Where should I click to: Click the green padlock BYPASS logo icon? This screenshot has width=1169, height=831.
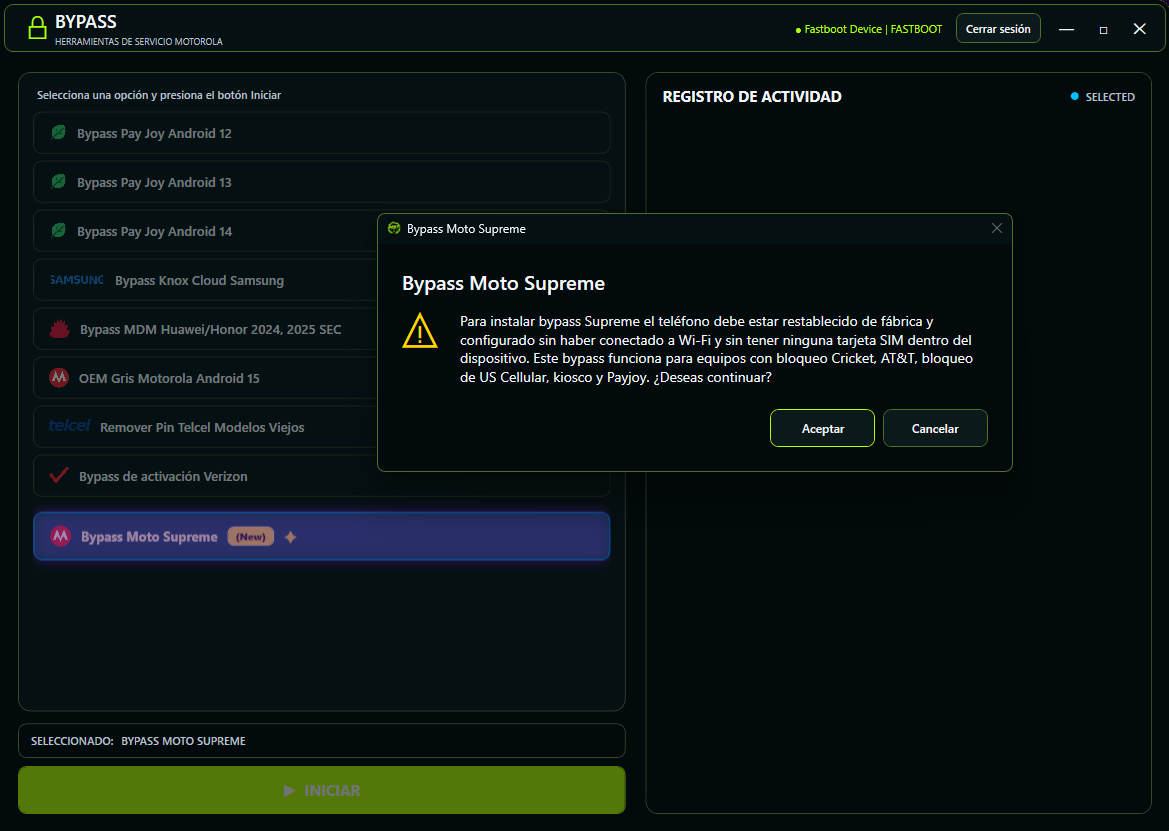[x=37, y=28]
